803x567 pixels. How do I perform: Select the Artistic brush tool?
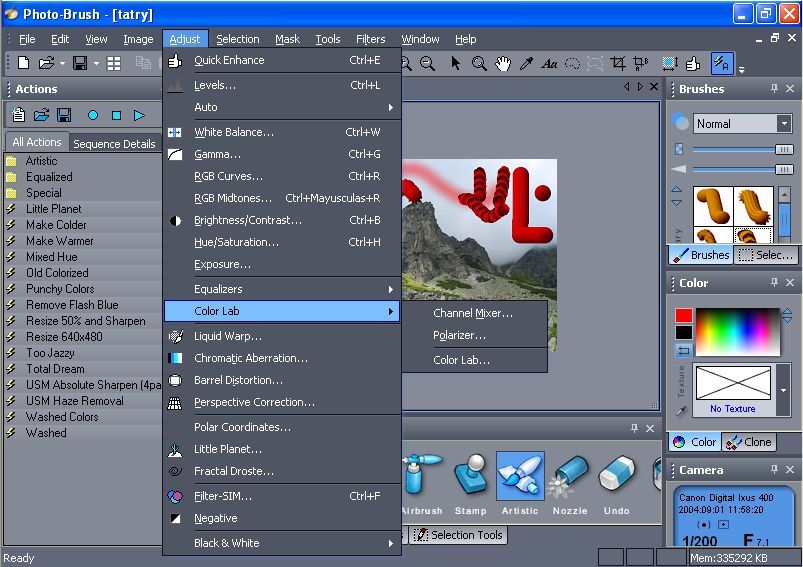coord(520,485)
